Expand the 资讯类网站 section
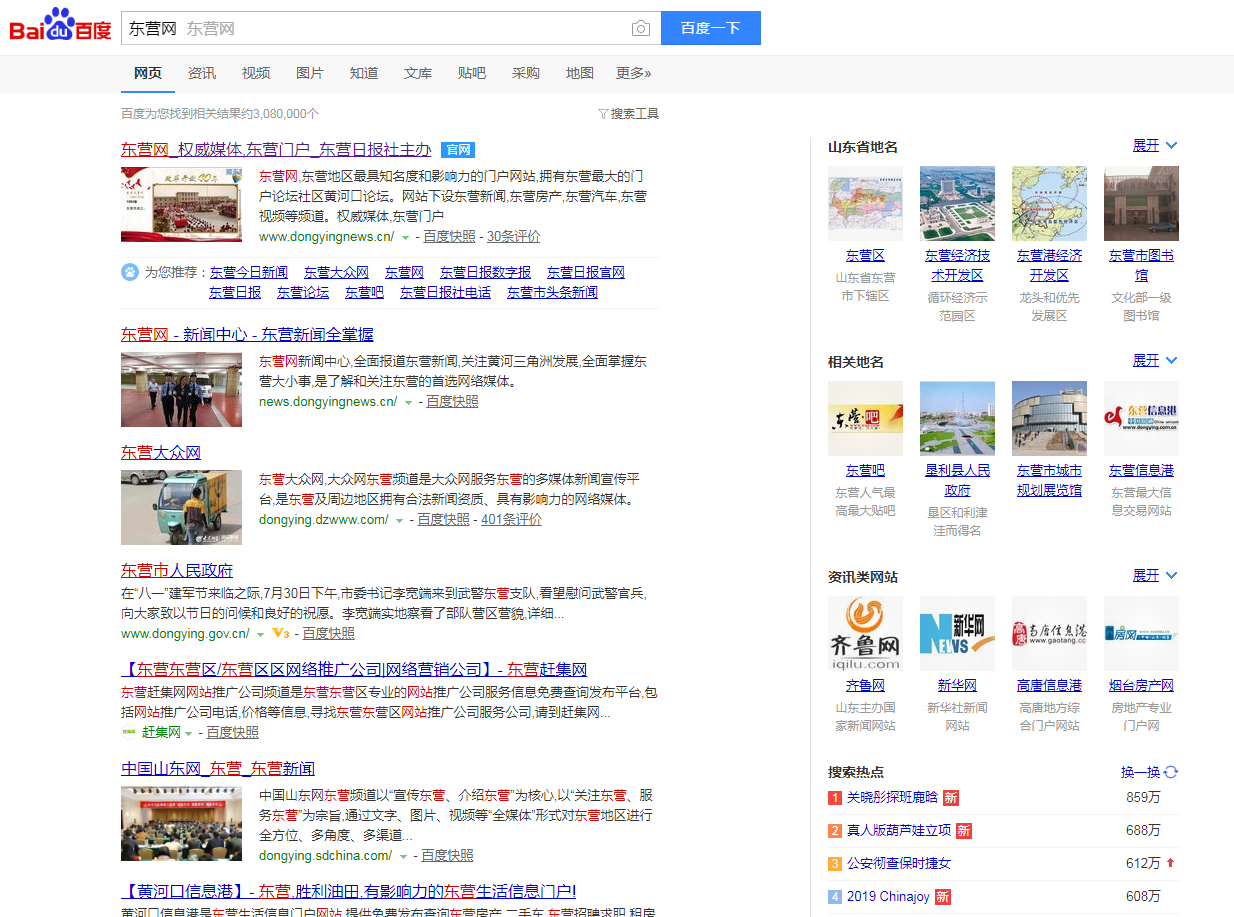Screen dimensions: 1234x917 click(x=1155, y=576)
